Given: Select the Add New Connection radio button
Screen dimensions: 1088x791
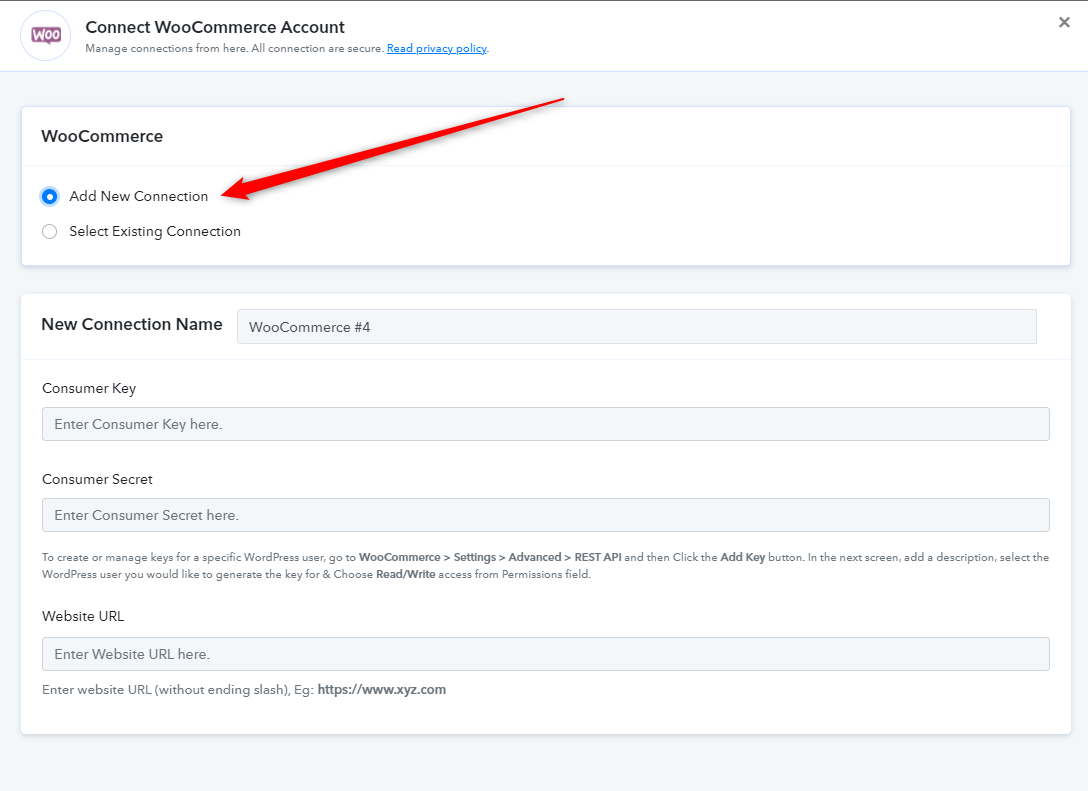Looking at the screenshot, I should coord(49,196).
